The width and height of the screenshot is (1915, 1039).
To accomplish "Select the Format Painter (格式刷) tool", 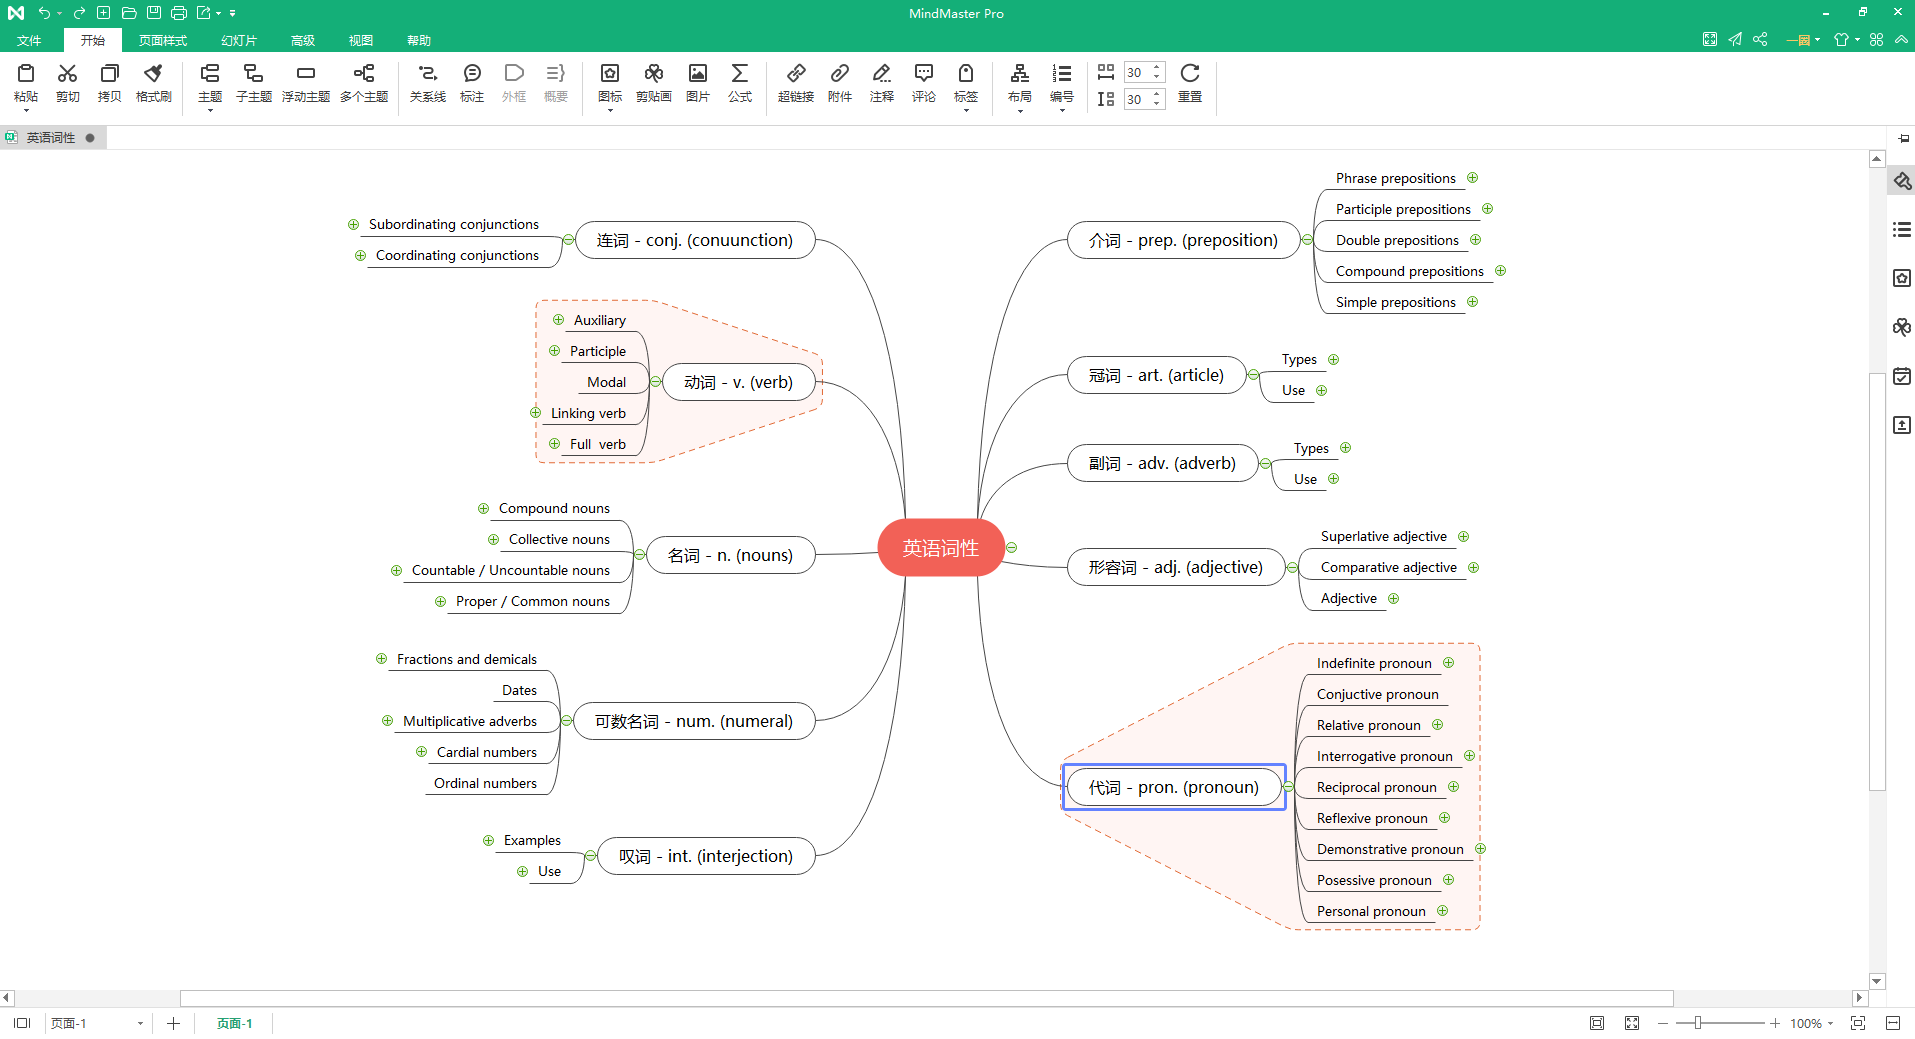I will 153,83.
